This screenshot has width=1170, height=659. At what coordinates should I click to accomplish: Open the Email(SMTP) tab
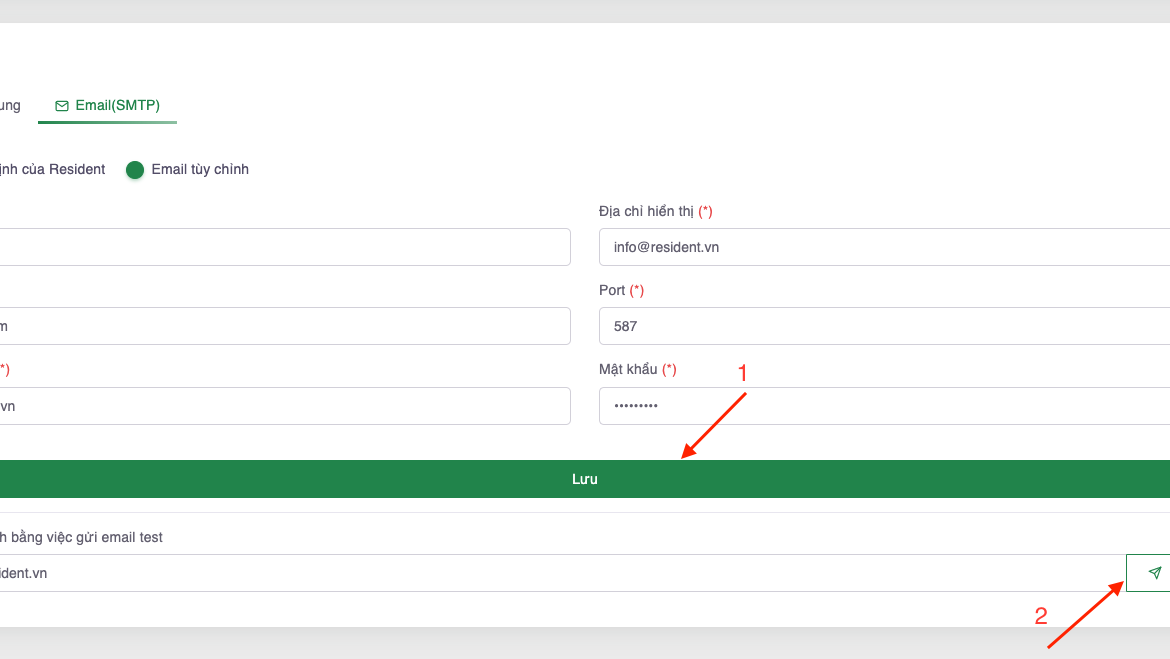[x=107, y=106]
